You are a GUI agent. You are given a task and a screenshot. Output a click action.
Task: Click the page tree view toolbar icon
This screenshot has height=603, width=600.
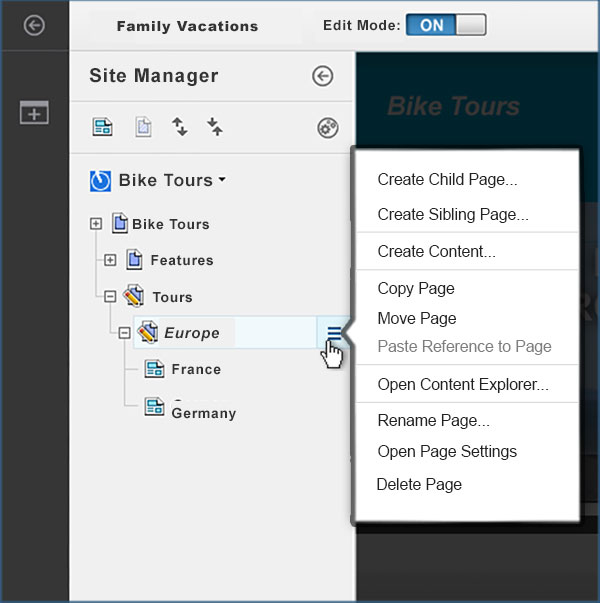[101, 126]
